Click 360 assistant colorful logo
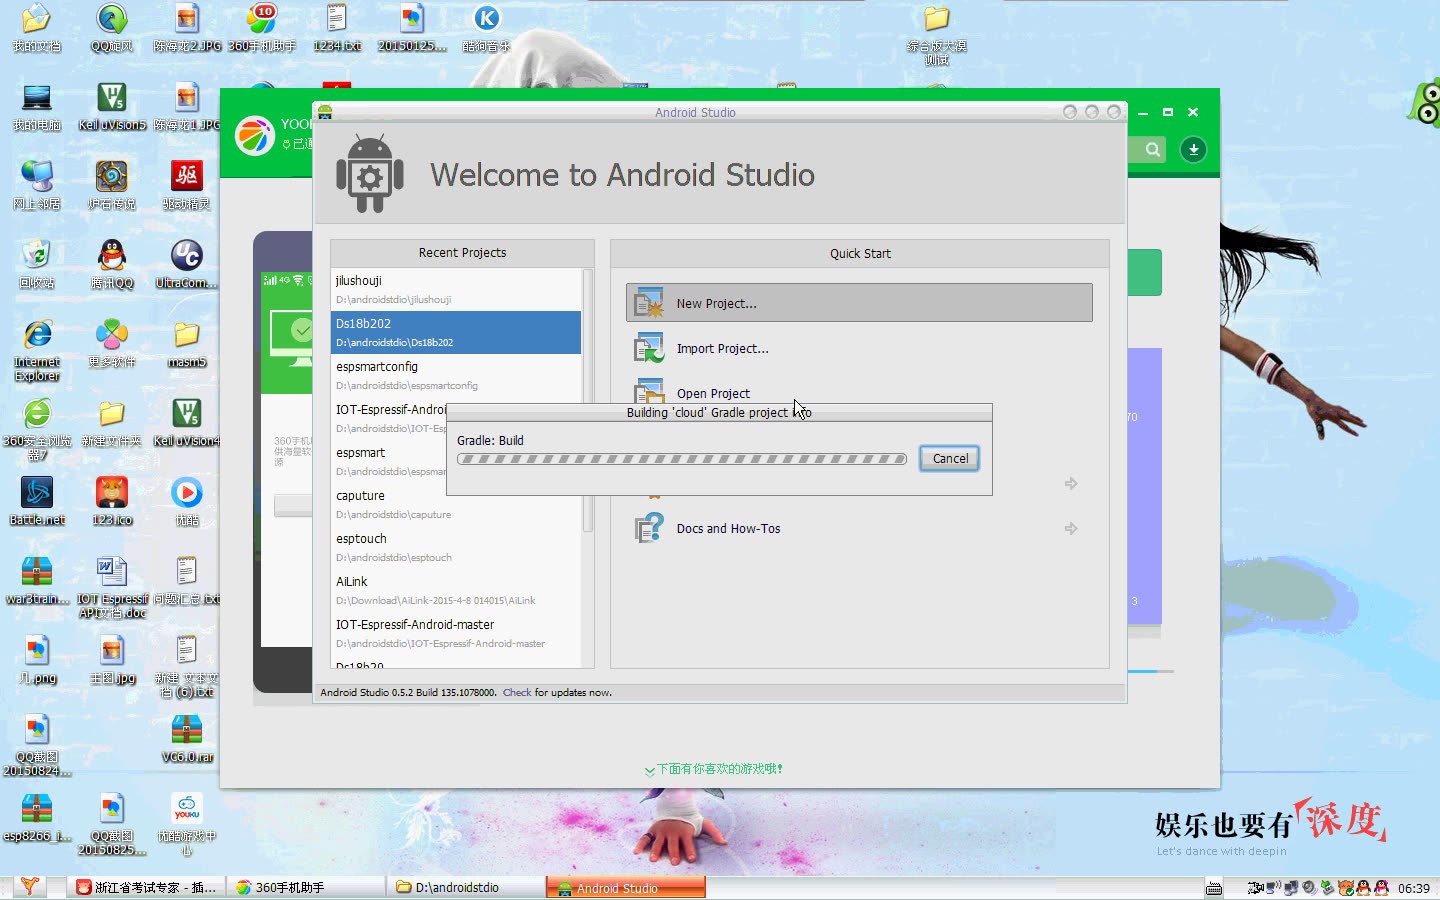The width and height of the screenshot is (1440, 900). point(255,135)
